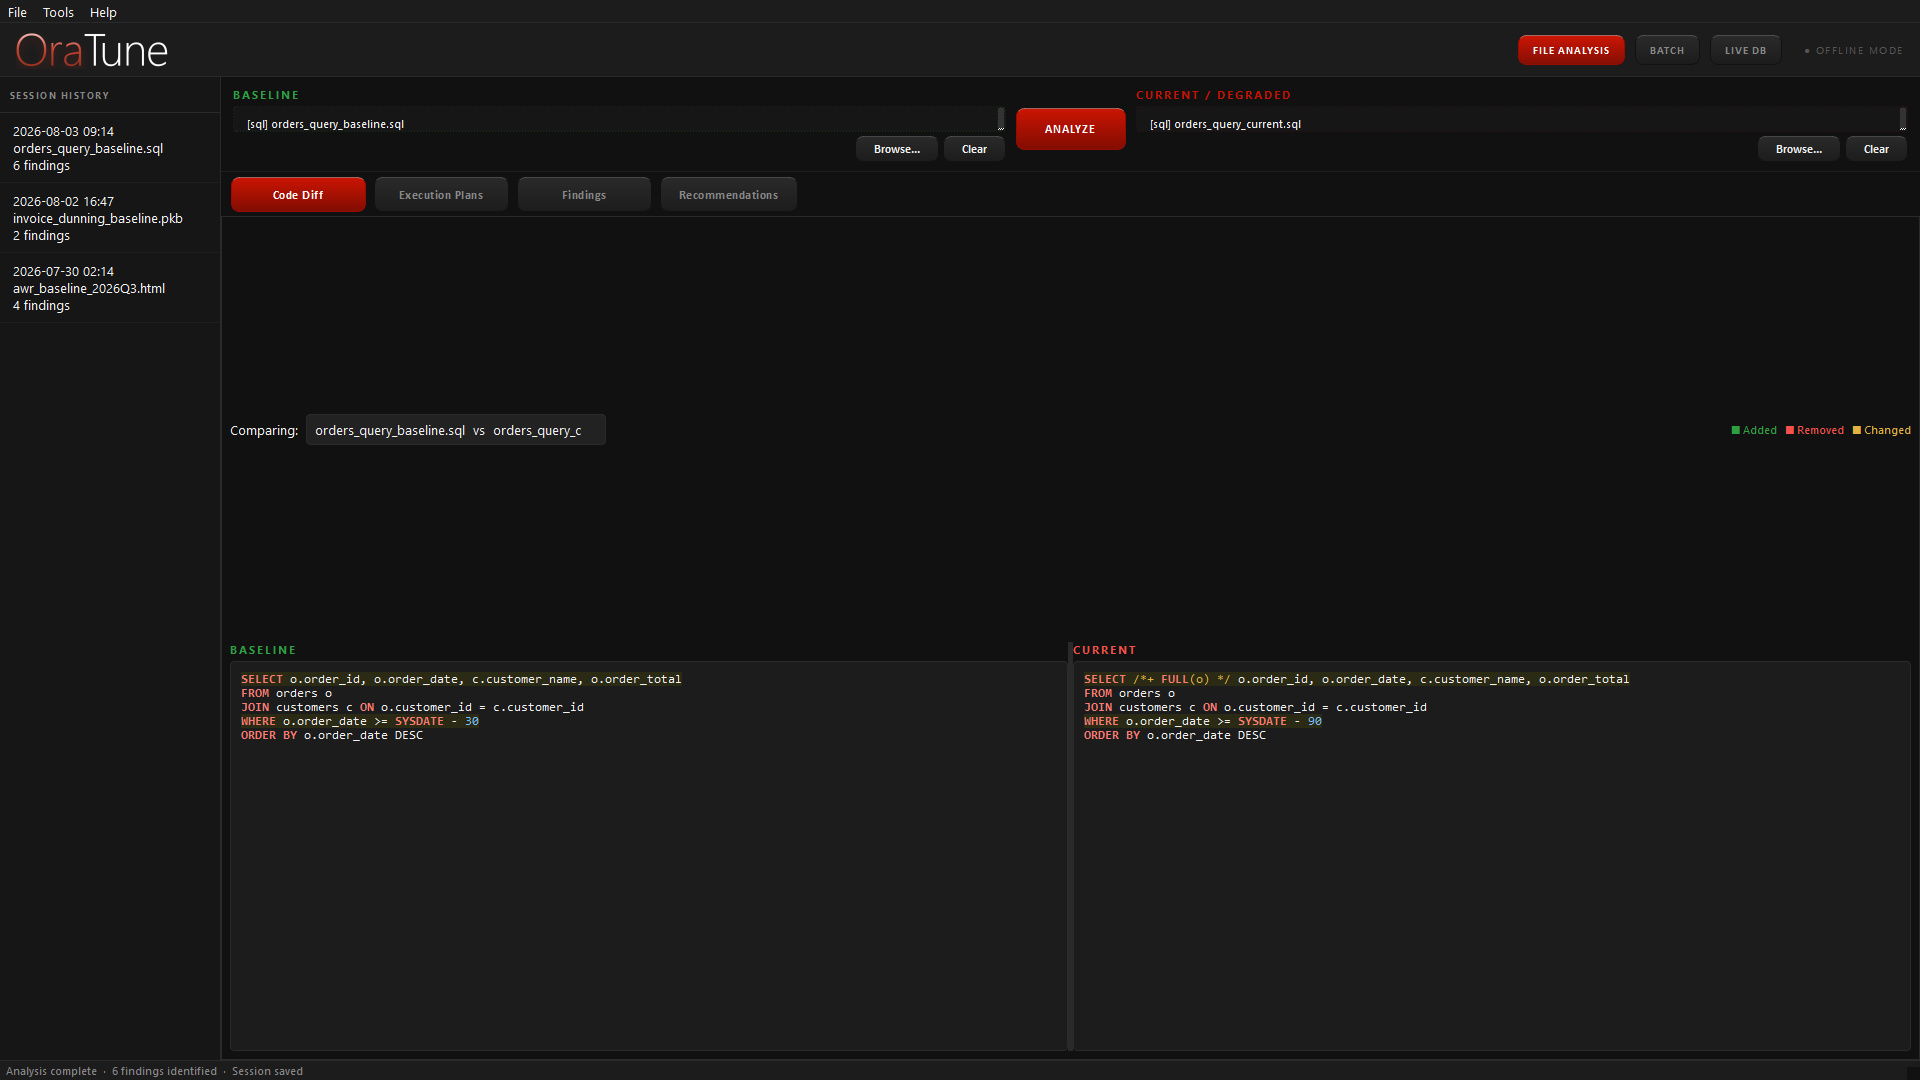Viewport: 1920px width, 1080px height.
Task: Browse for a baseline file
Action: point(897,149)
